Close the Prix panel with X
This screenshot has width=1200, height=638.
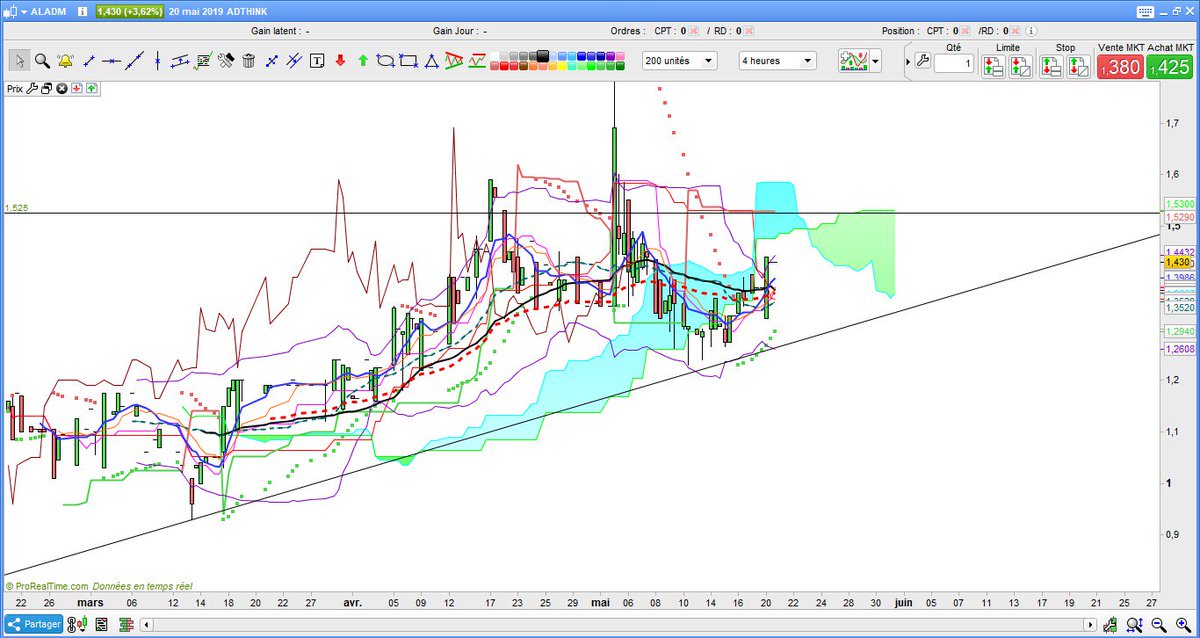(61, 88)
